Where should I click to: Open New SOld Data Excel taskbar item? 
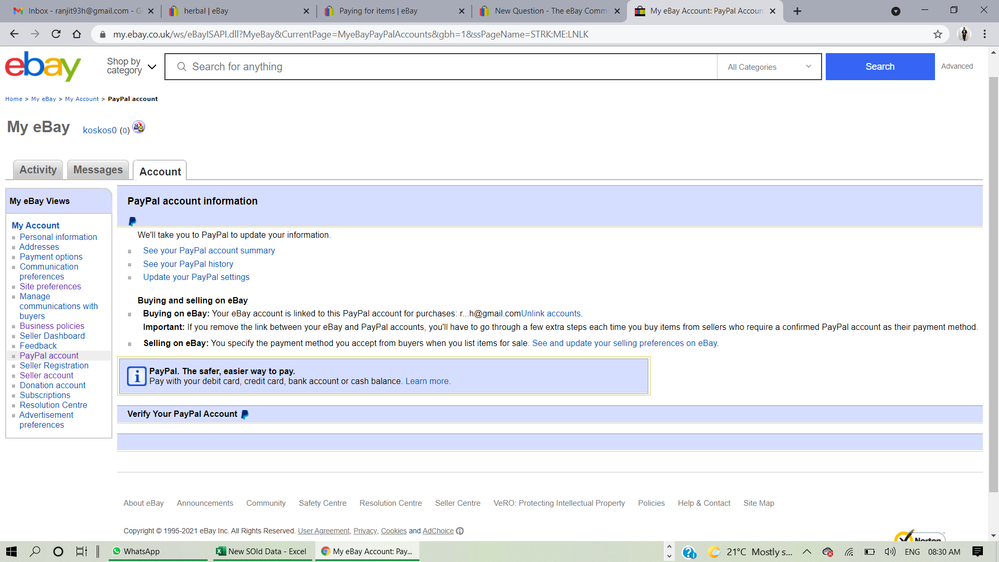(x=261, y=552)
